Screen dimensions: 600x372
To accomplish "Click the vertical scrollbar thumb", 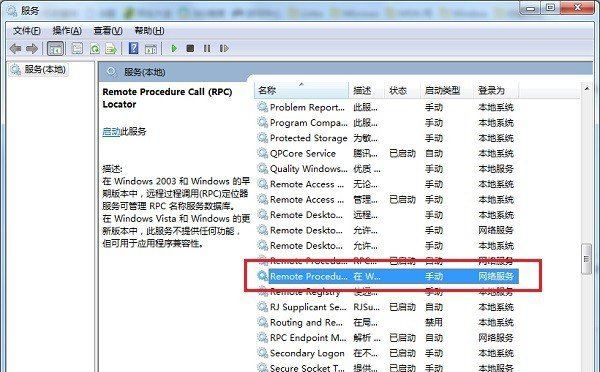I will click(x=586, y=259).
